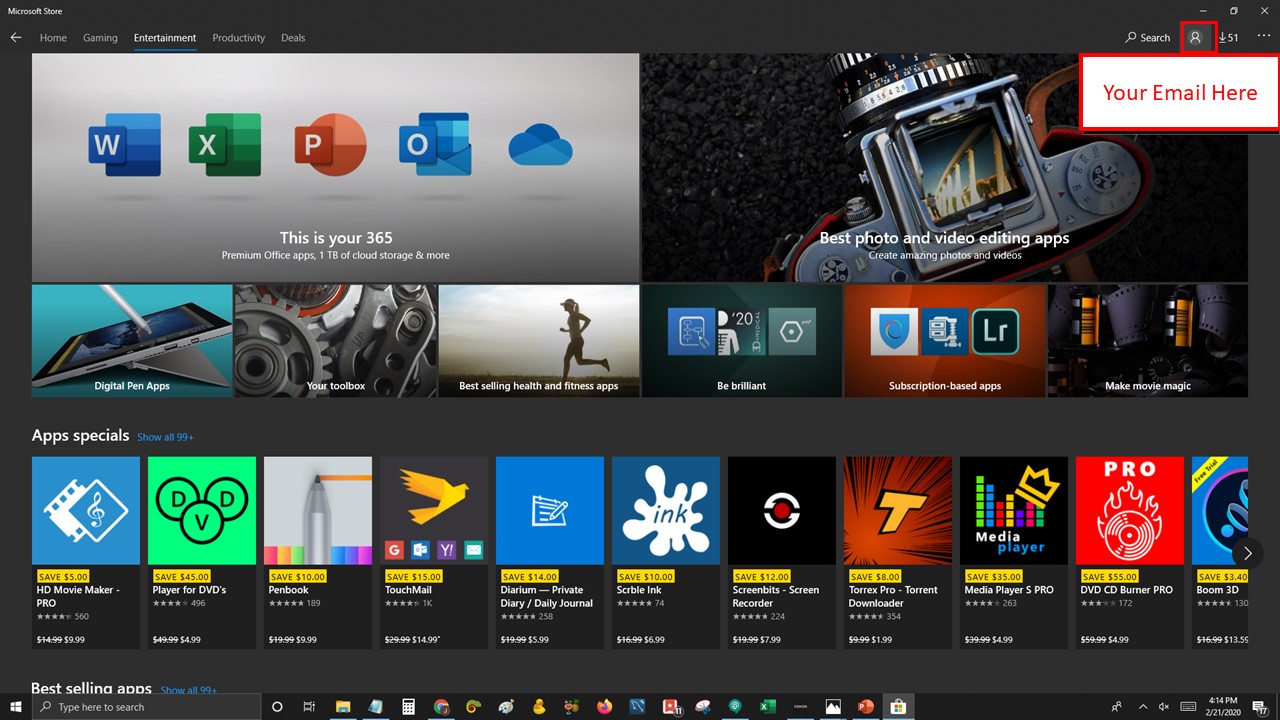Image resolution: width=1280 pixels, height=720 pixels.
Task: Show hidden system tray icons
Action: 1143,707
